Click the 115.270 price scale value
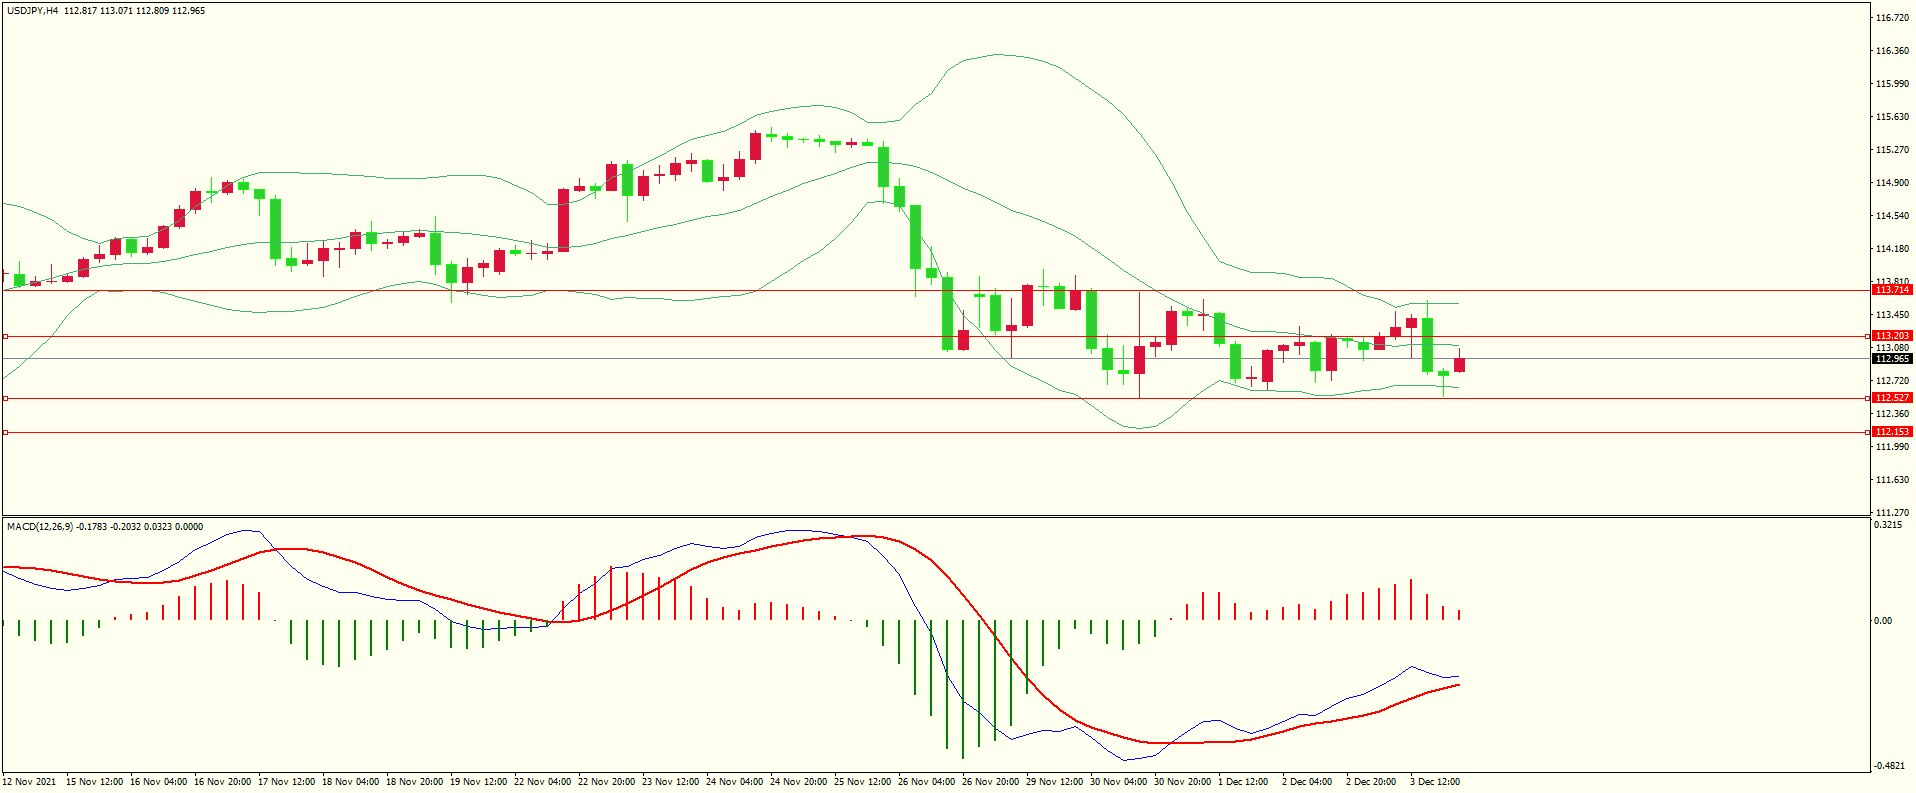Screen dimensions: 1916x793 (x=1893, y=150)
